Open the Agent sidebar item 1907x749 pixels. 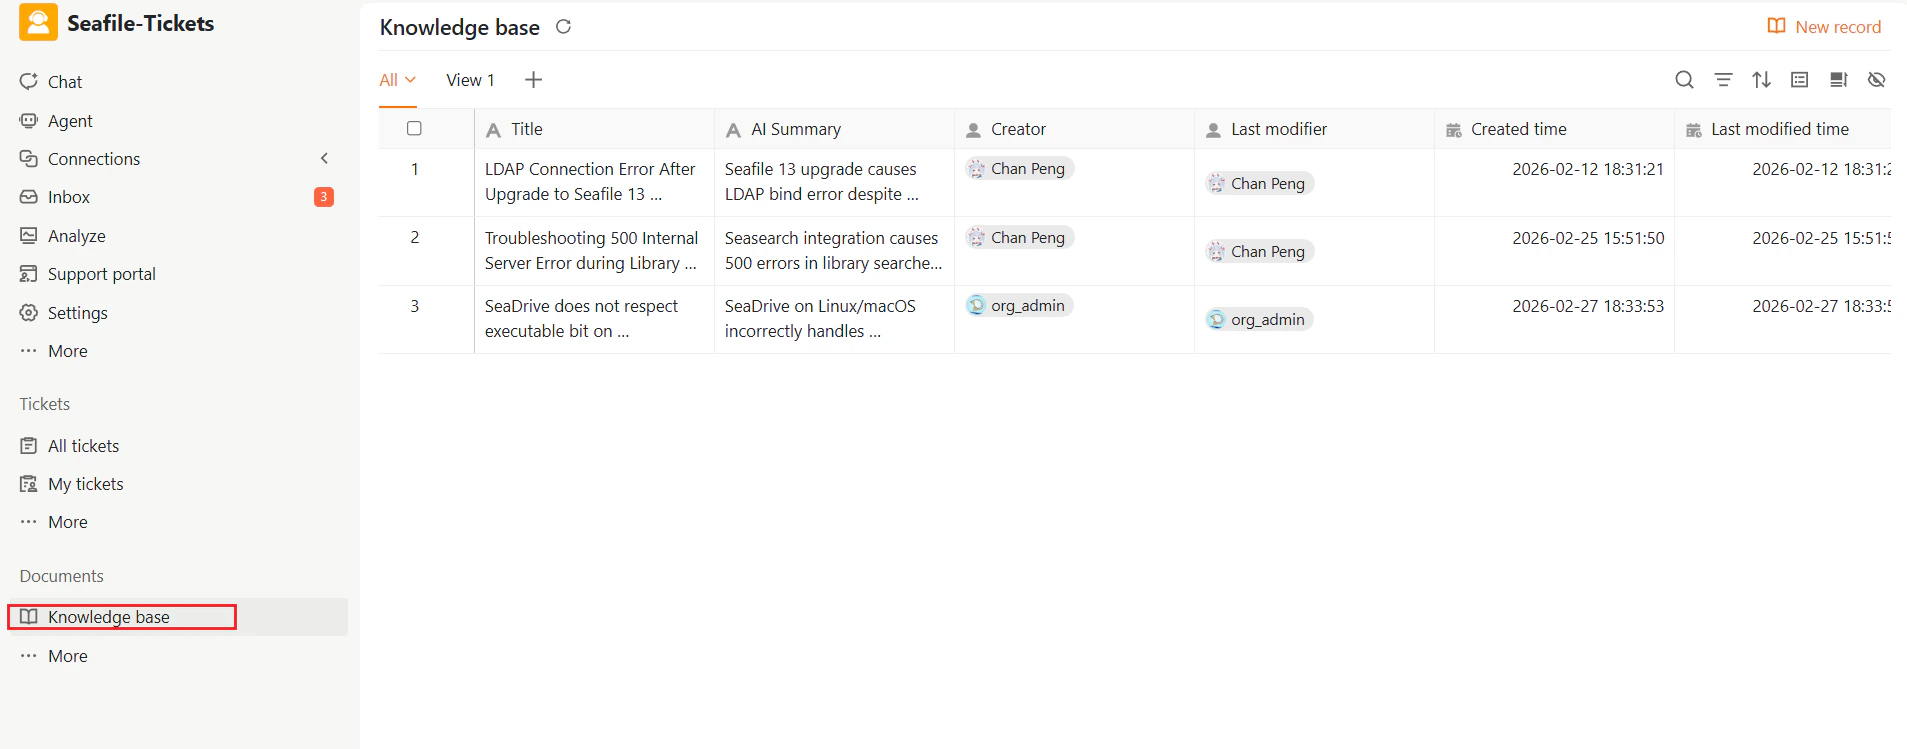[x=70, y=121]
